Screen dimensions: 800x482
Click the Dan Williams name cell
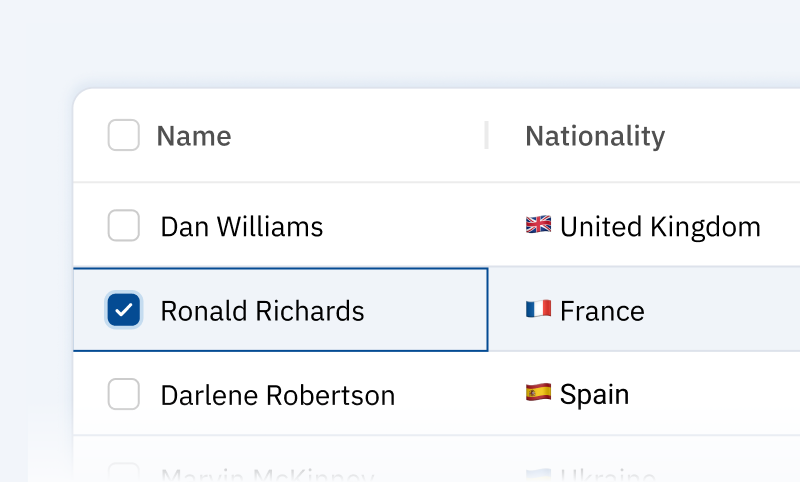(242, 227)
